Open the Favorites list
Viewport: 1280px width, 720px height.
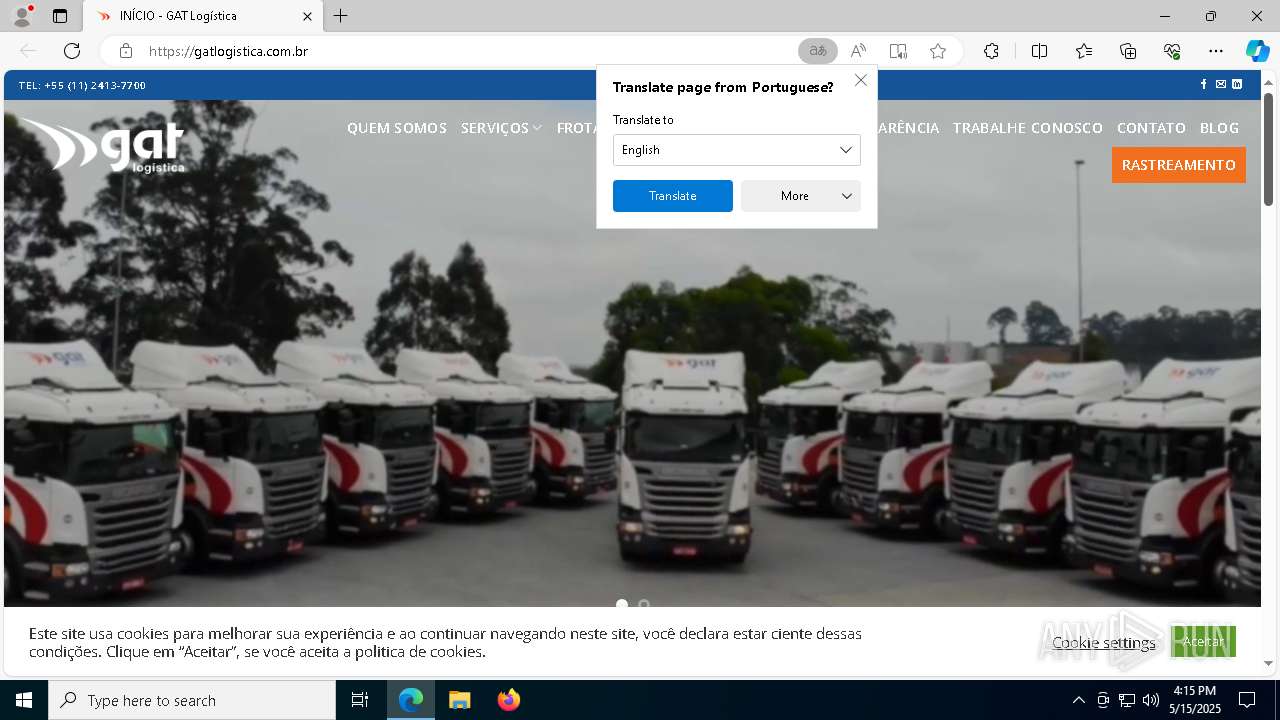[1084, 51]
